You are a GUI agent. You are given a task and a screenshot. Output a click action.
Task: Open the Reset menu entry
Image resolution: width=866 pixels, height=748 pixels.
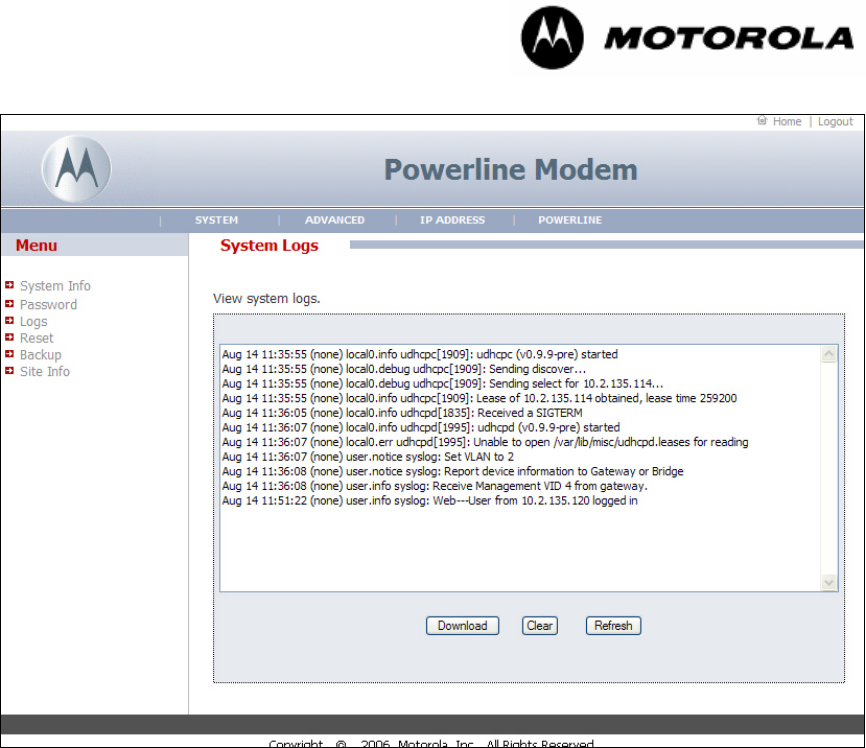pyautogui.click(x=36, y=338)
